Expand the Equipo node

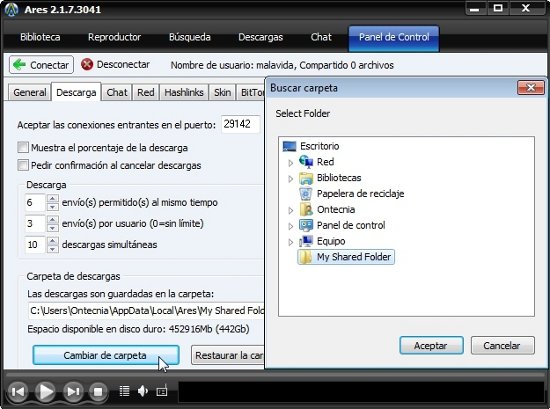tap(290, 242)
